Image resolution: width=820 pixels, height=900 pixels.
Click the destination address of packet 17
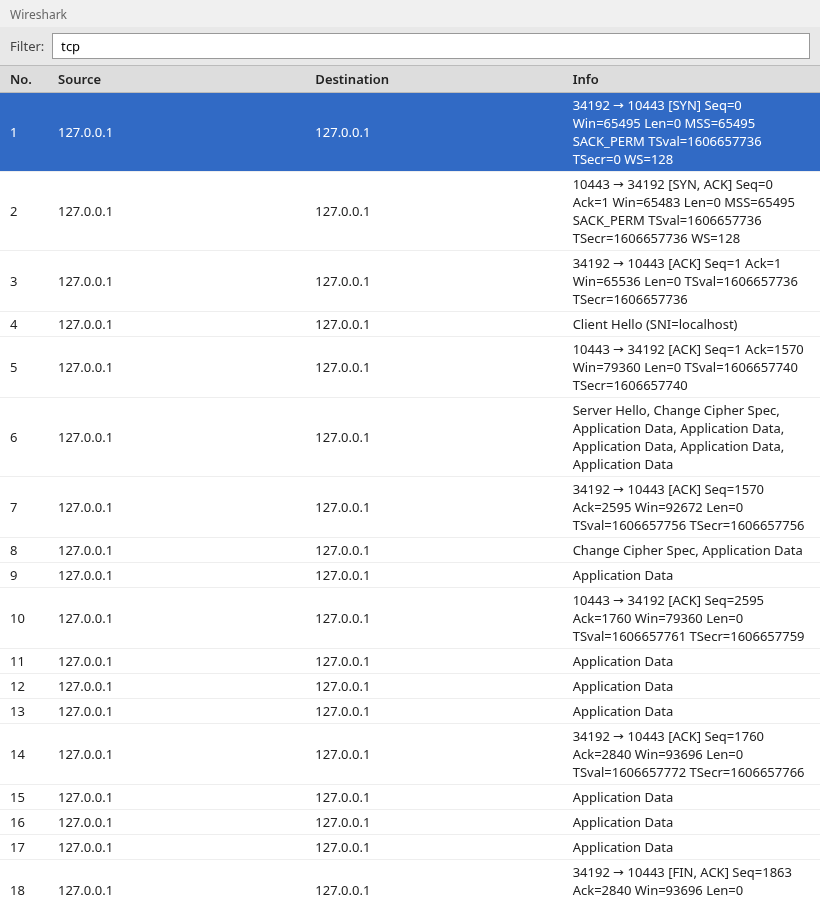tap(342, 847)
